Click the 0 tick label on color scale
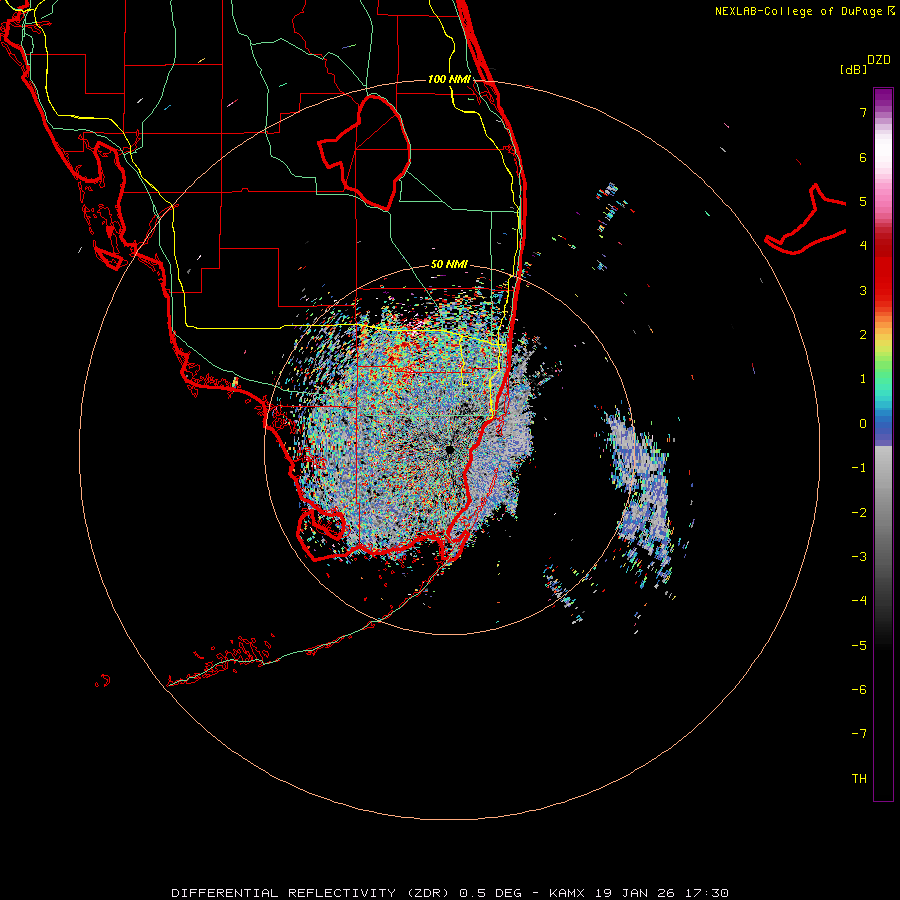This screenshot has width=900, height=900. [863, 424]
